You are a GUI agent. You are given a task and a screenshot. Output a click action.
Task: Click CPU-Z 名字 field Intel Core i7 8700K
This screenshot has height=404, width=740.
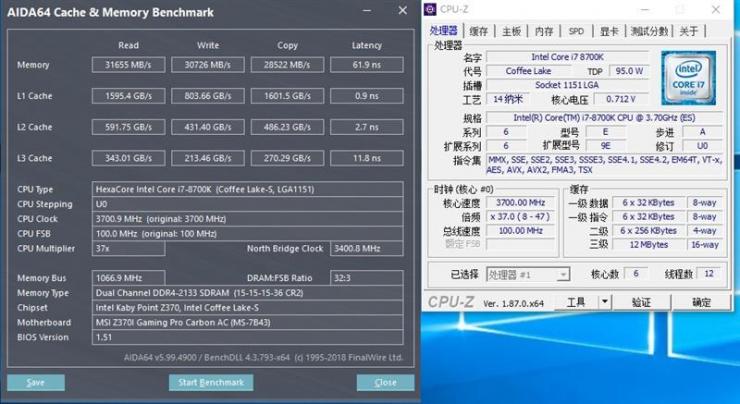(568, 57)
